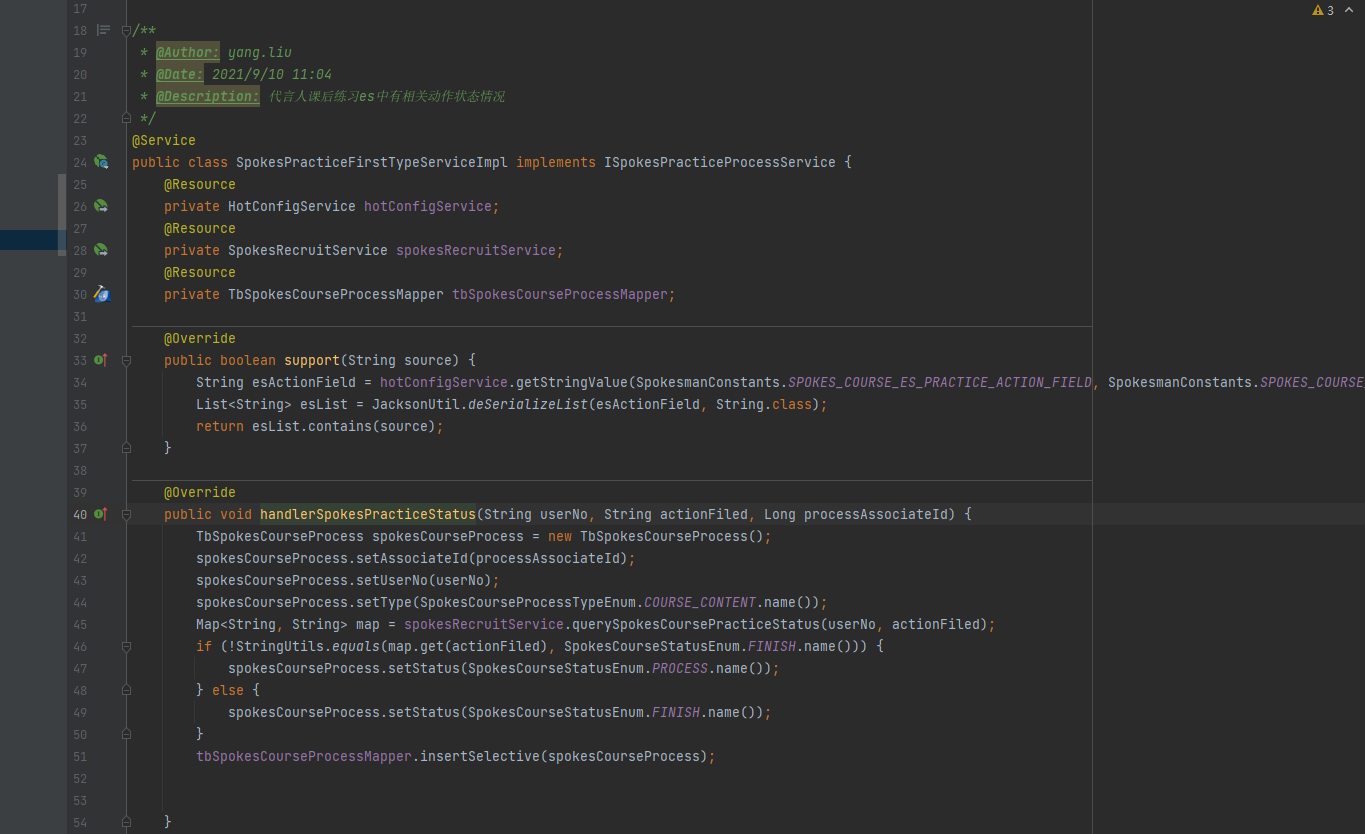
Task: Click HotConfigService type on line 26
Action: tap(292, 206)
